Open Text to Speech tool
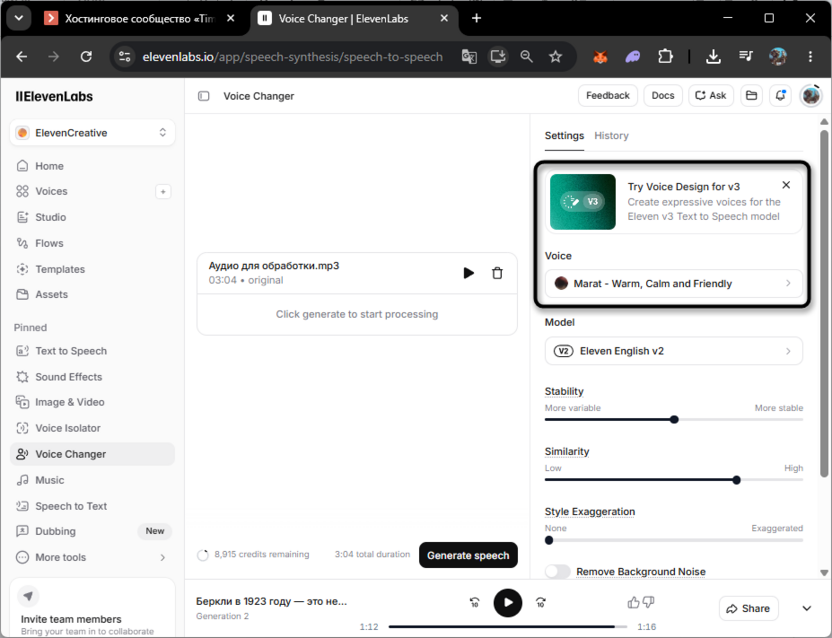 coord(92,351)
